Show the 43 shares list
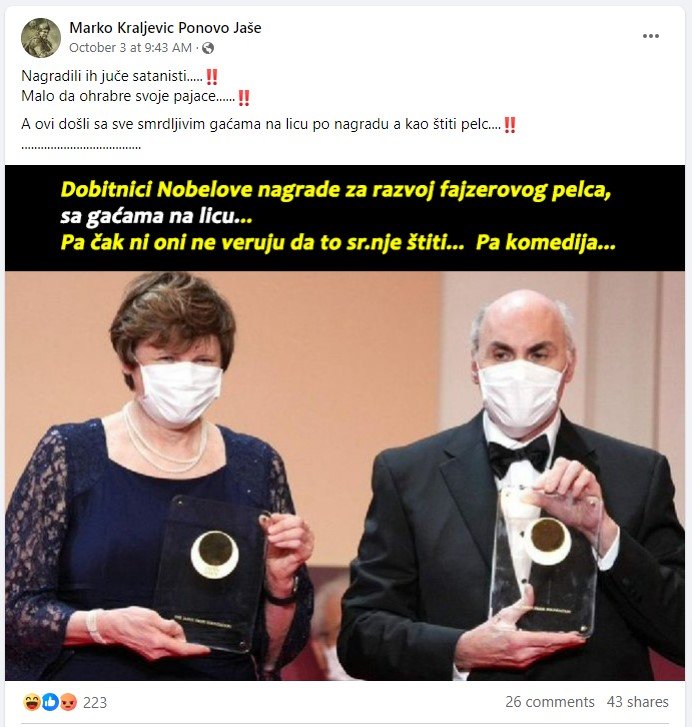692x727 pixels. [638, 701]
